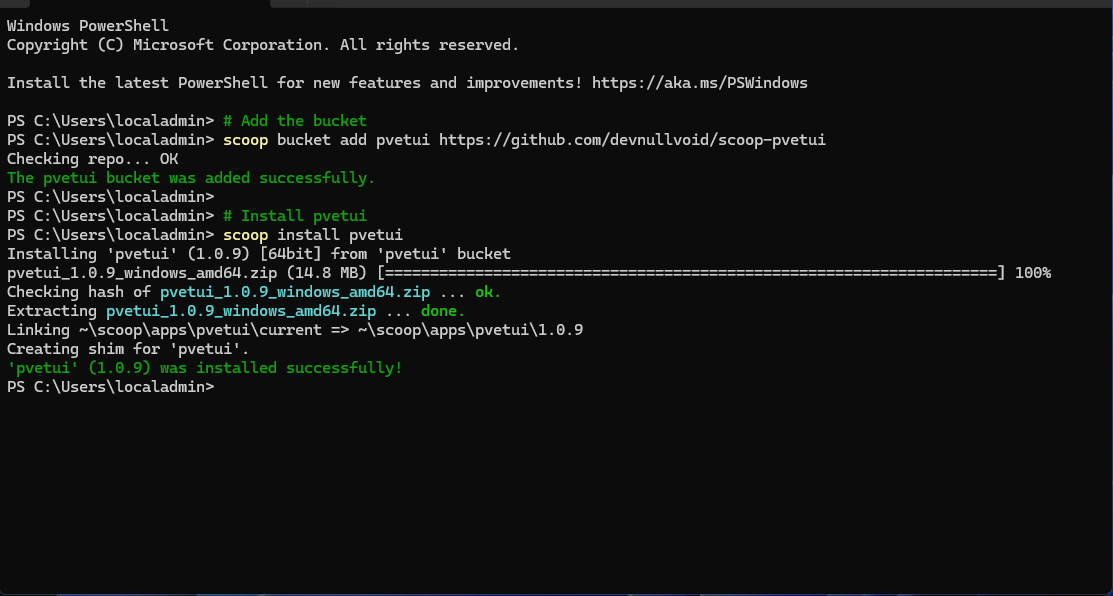Click the zip filename in "Checking hash" line
1113x596 pixels.
(x=295, y=292)
